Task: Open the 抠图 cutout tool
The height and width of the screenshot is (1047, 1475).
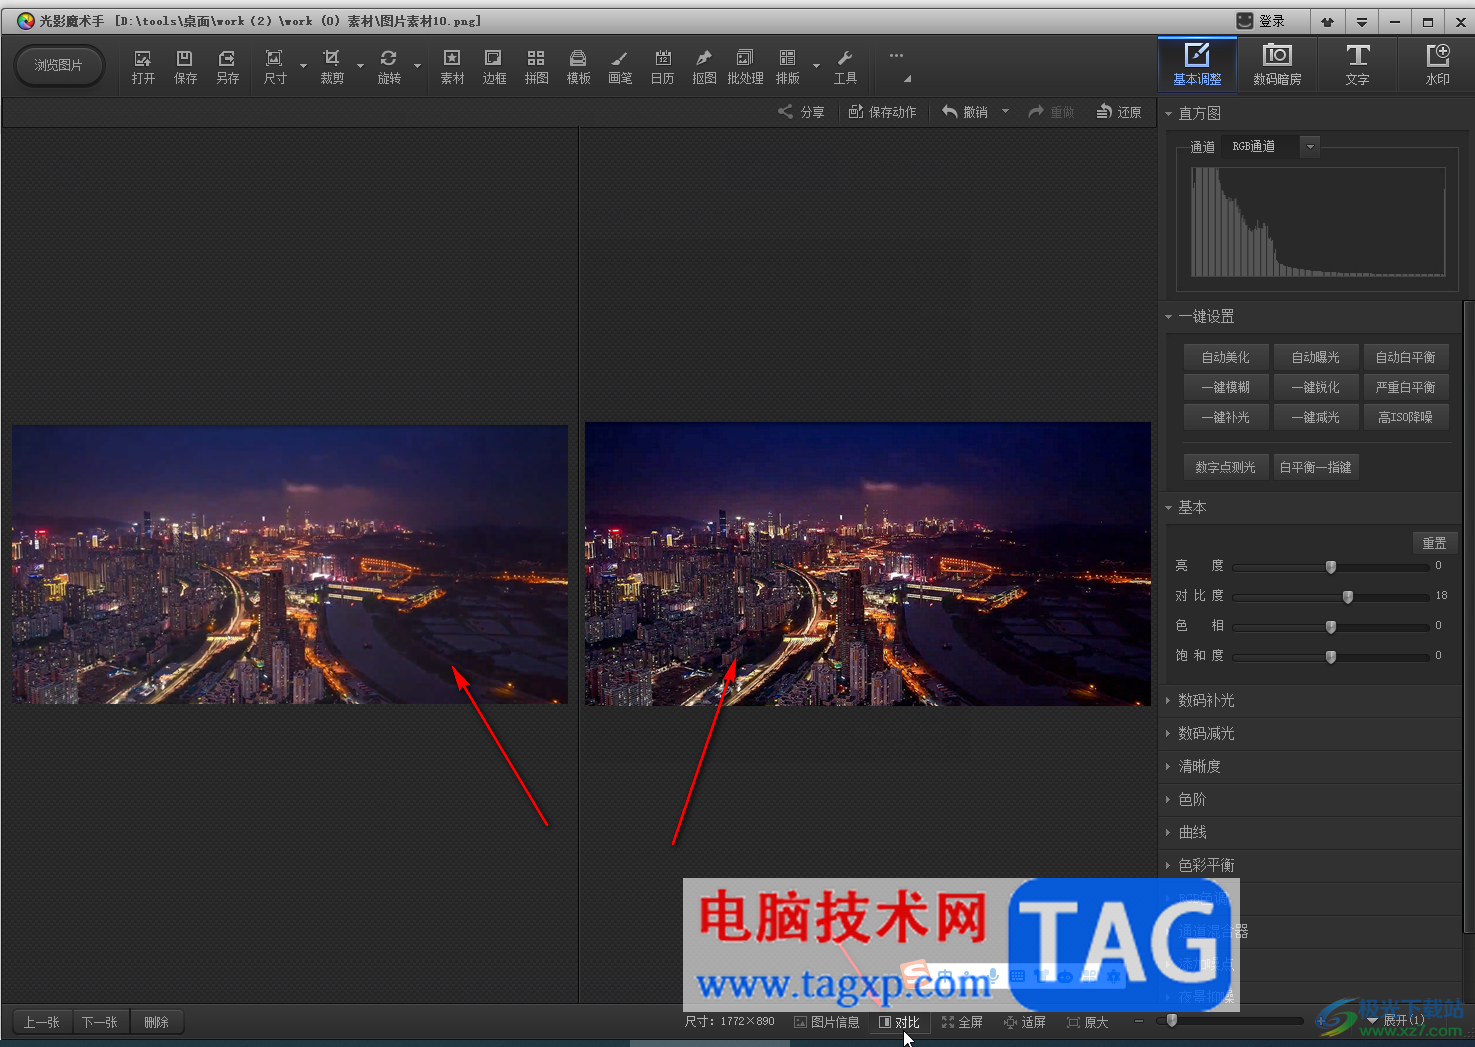Action: coord(704,66)
